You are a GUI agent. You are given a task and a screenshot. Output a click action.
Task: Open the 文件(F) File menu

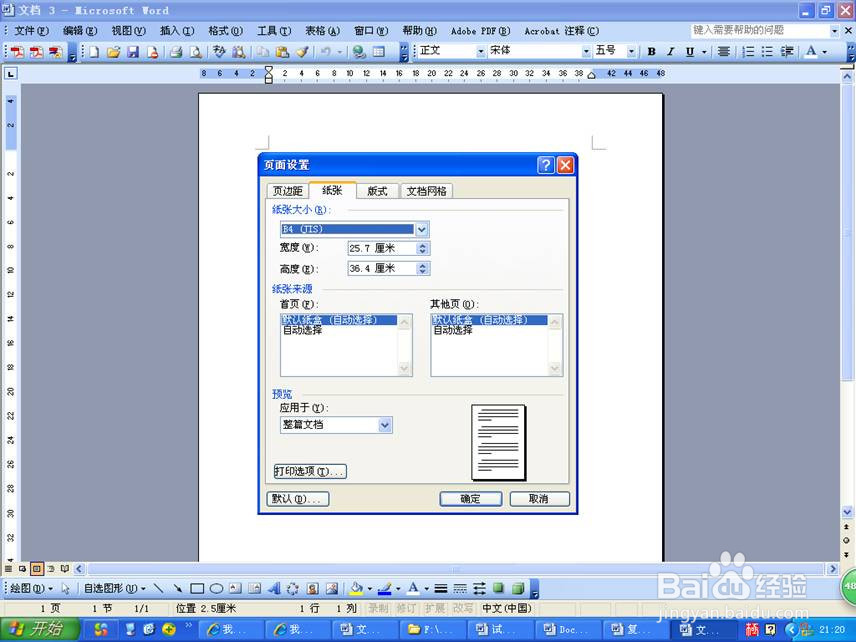31,31
